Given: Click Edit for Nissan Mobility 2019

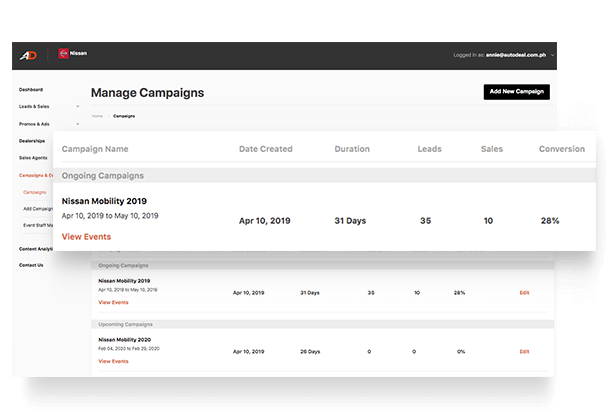Looking at the screenshot, I should tap(524, 293).
